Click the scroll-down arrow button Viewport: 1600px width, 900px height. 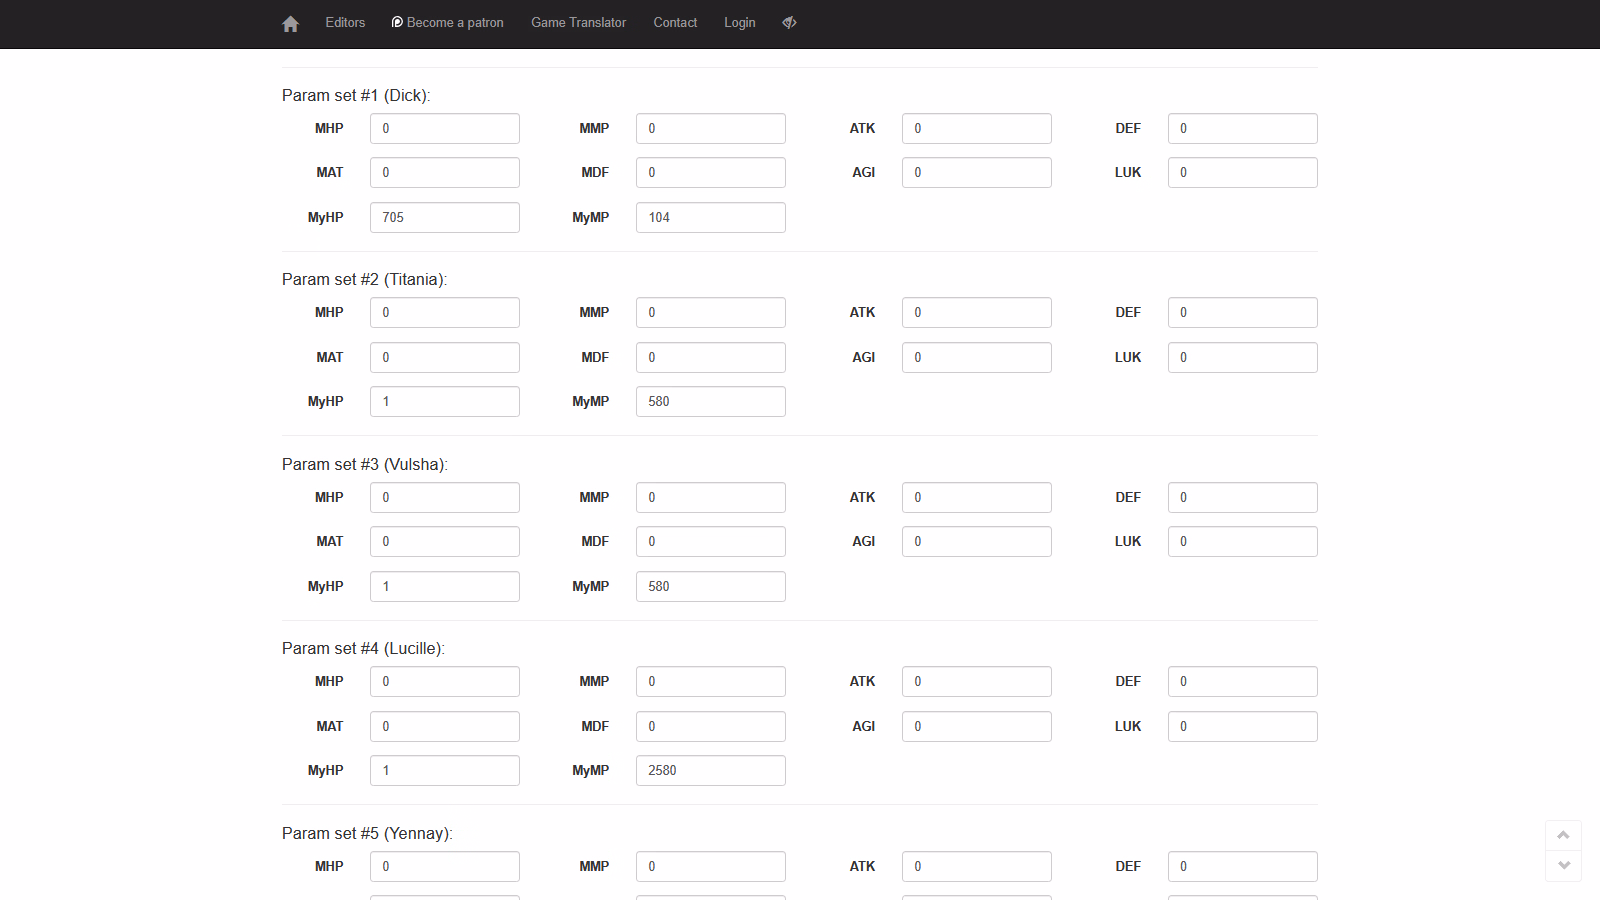[x=1563, y=866]
